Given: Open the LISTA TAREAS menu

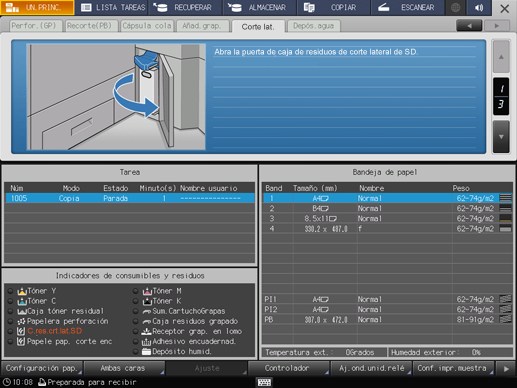Looking at the screenshot, I should pos(113,8).
